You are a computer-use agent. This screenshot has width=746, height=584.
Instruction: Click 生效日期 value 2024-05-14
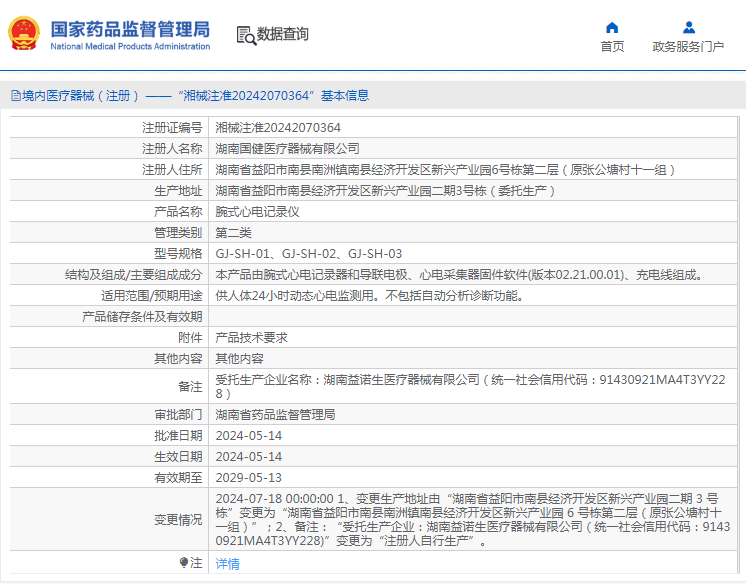tap(249, 456)
